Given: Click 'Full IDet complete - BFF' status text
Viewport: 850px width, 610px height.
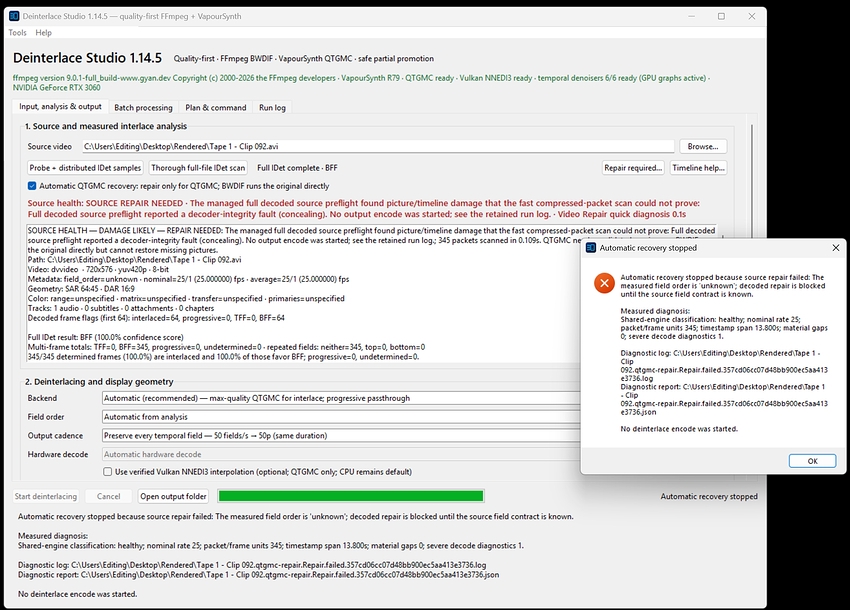Looking at the screenshot, I should (x=297, y=168).
